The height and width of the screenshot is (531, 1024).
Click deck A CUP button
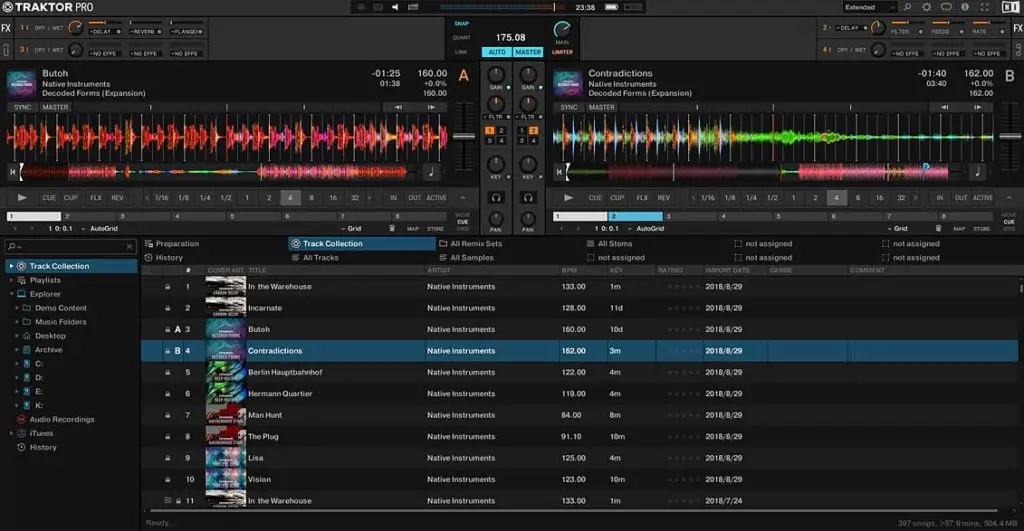pyautogui.click(x=71, y=198)
